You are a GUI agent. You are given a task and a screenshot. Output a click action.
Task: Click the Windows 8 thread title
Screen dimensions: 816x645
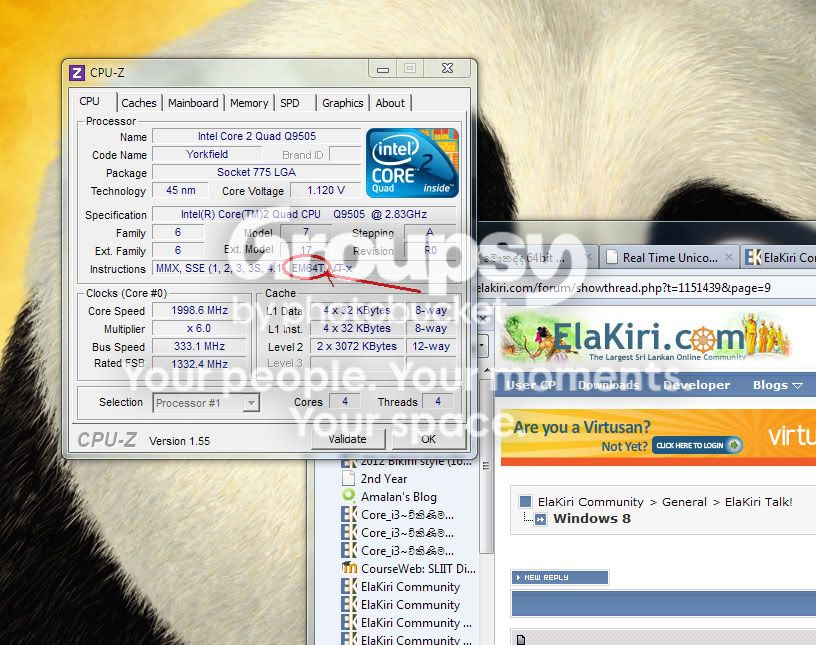592,518
